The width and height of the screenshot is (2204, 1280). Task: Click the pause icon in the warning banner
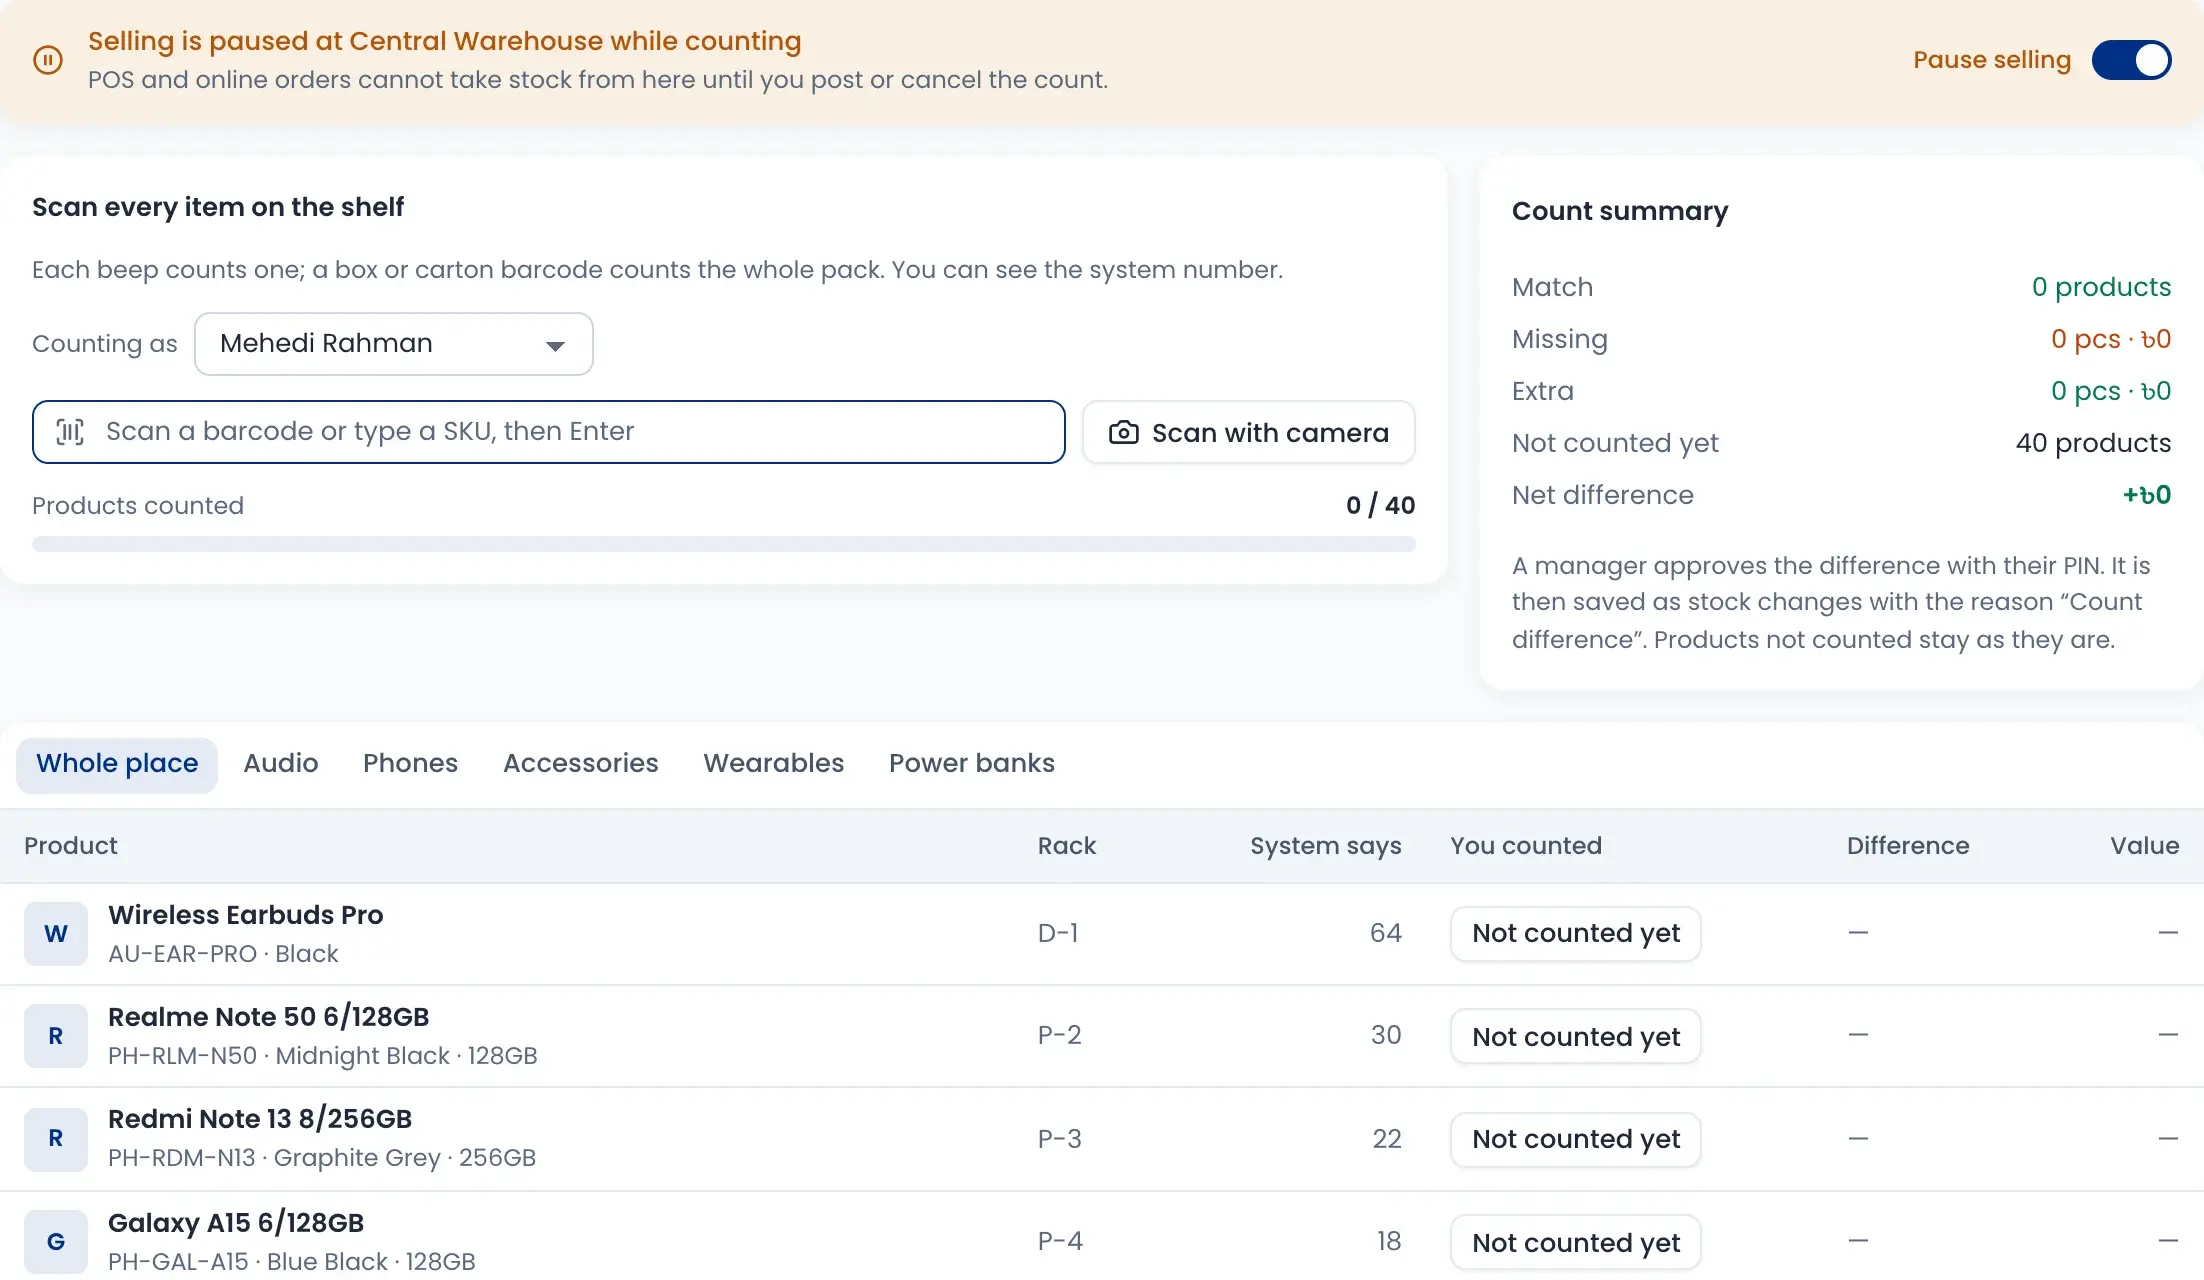(48, 60)
